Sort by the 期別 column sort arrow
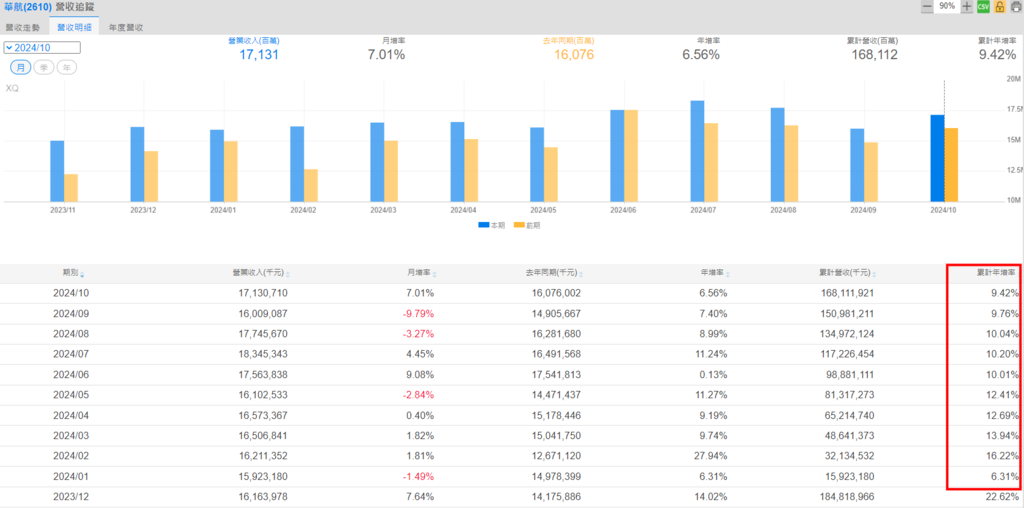This screenshot has width=1024, height=508. tap(82, 273)
